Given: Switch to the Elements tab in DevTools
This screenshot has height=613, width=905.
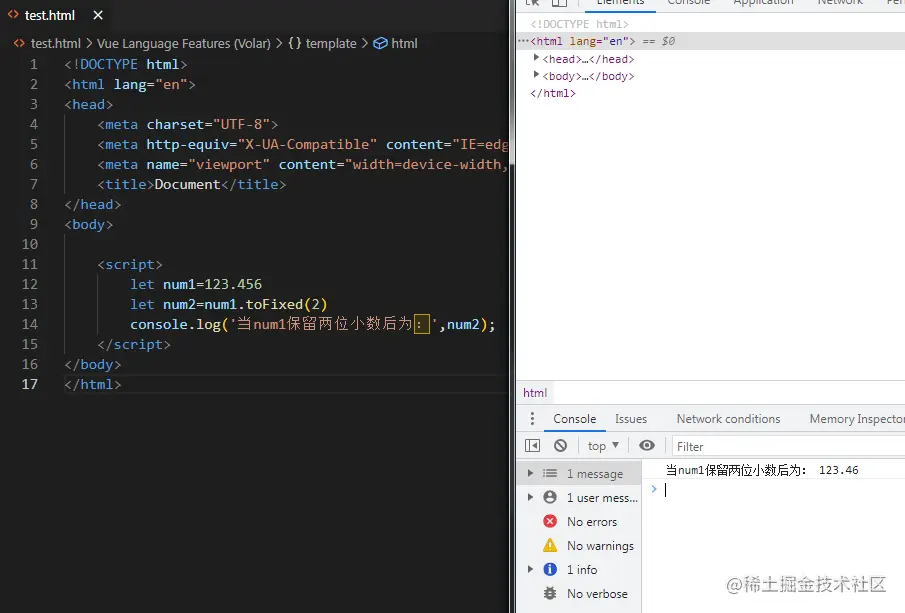Looking at the screenshot, I should point(620,3).
